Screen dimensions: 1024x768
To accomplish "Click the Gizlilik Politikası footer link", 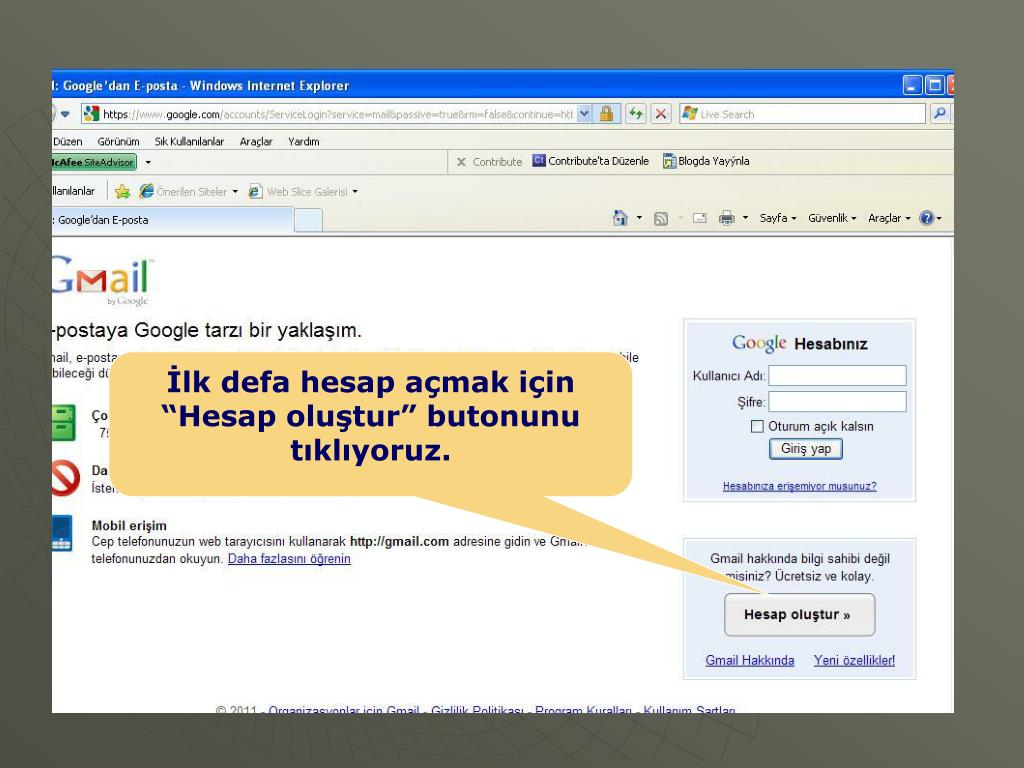I will coord(477,709).
